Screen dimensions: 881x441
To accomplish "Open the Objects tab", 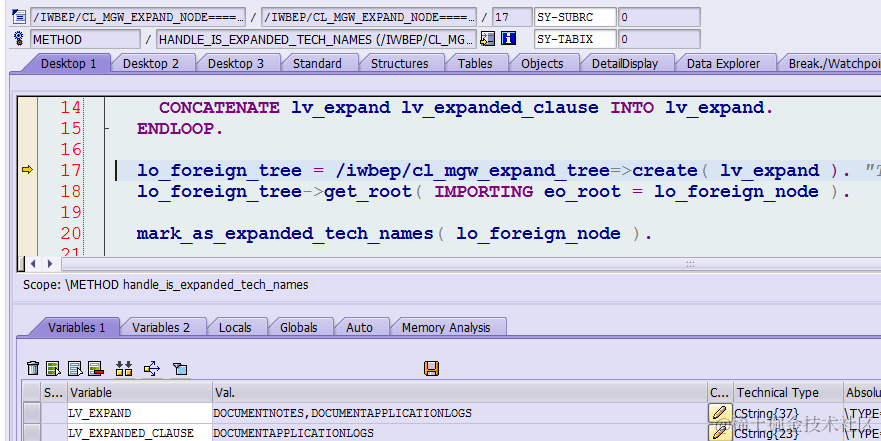I will tap(542, 63).
